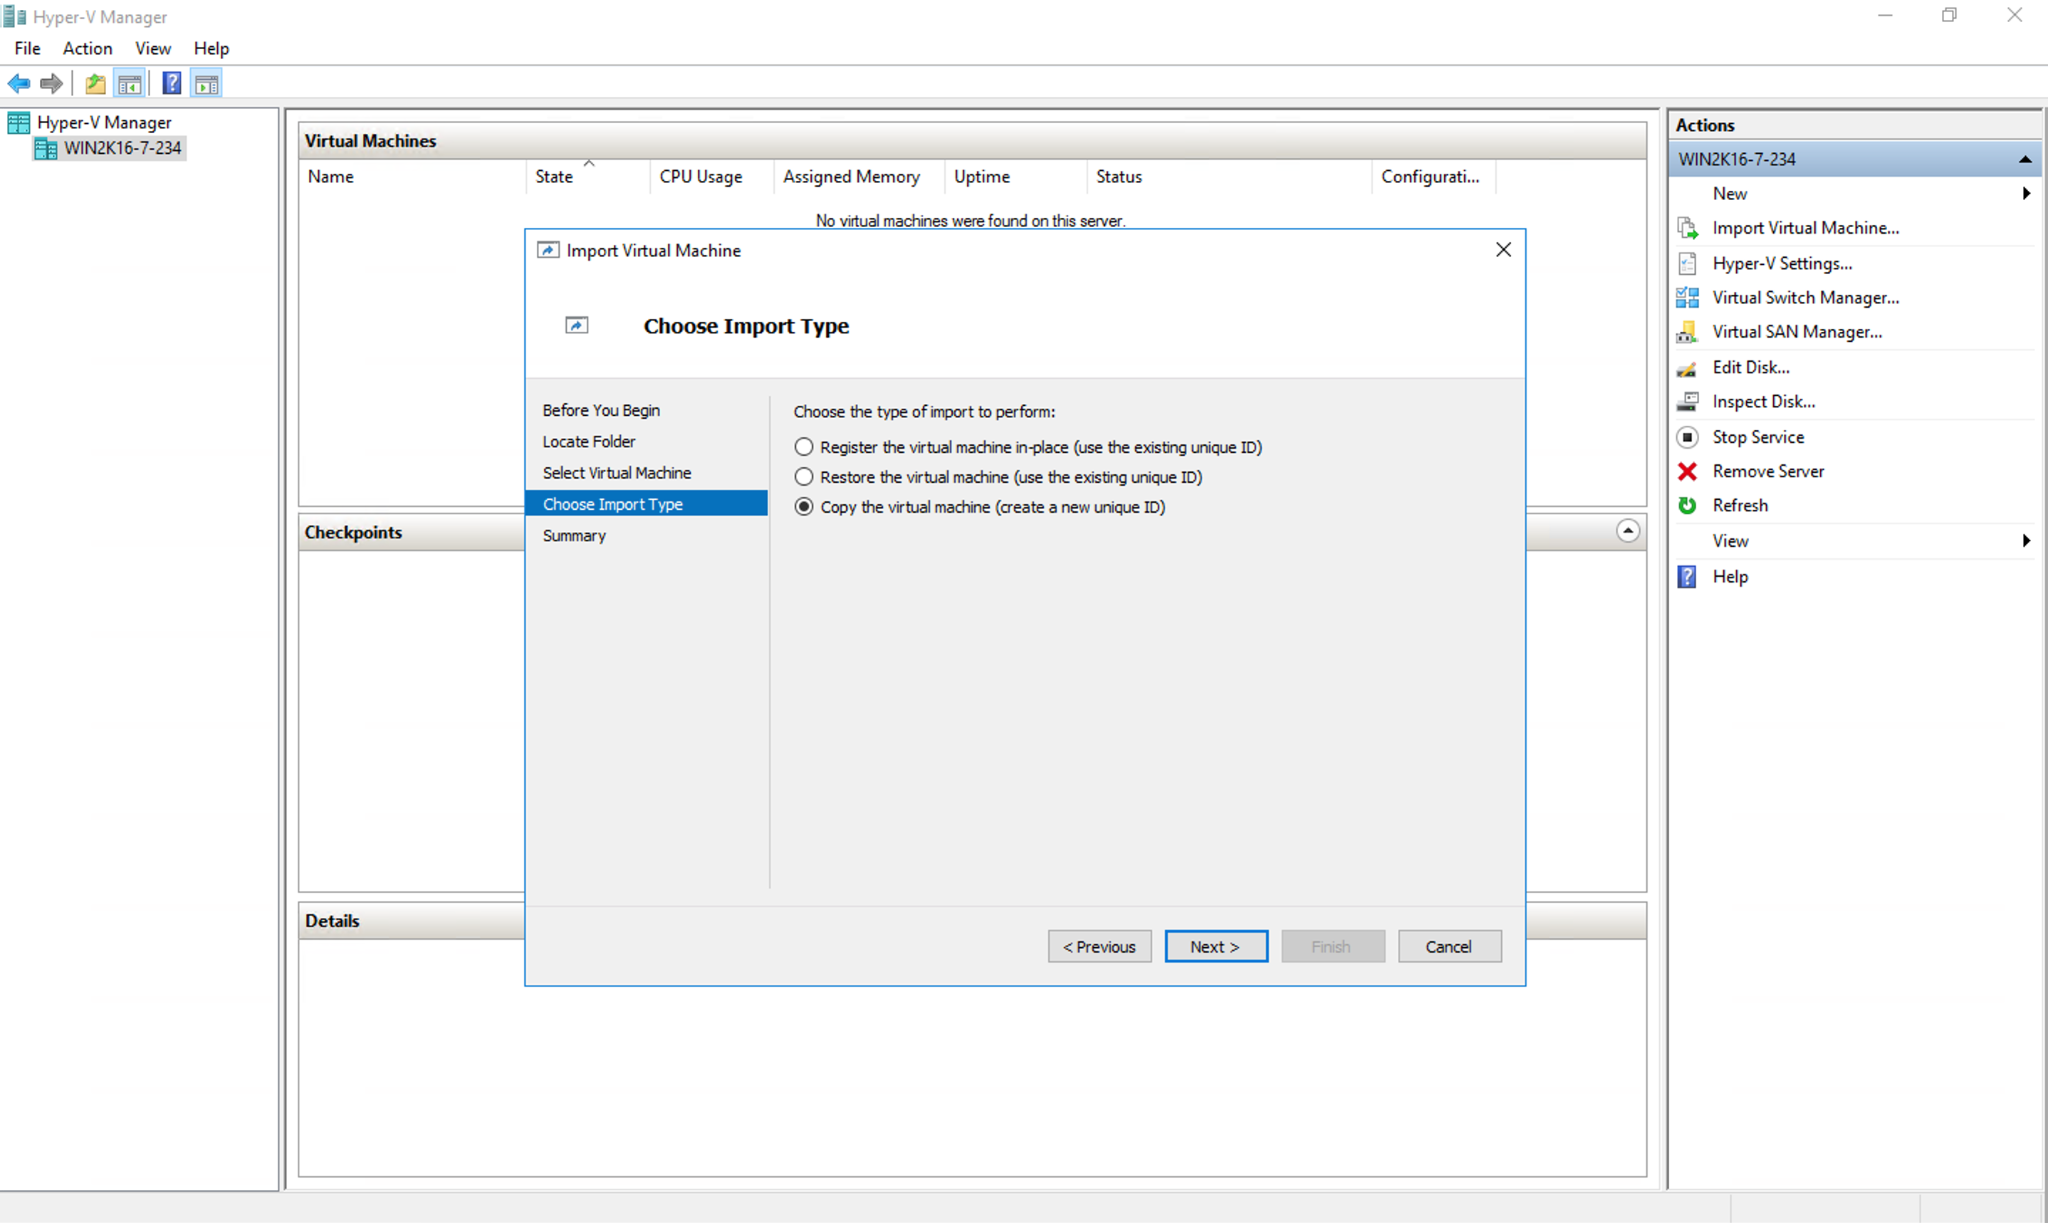This screenshot has width=2048, height=1223.
Task: Click the Forward arrow toolbar icon
Action: [51, 84]
